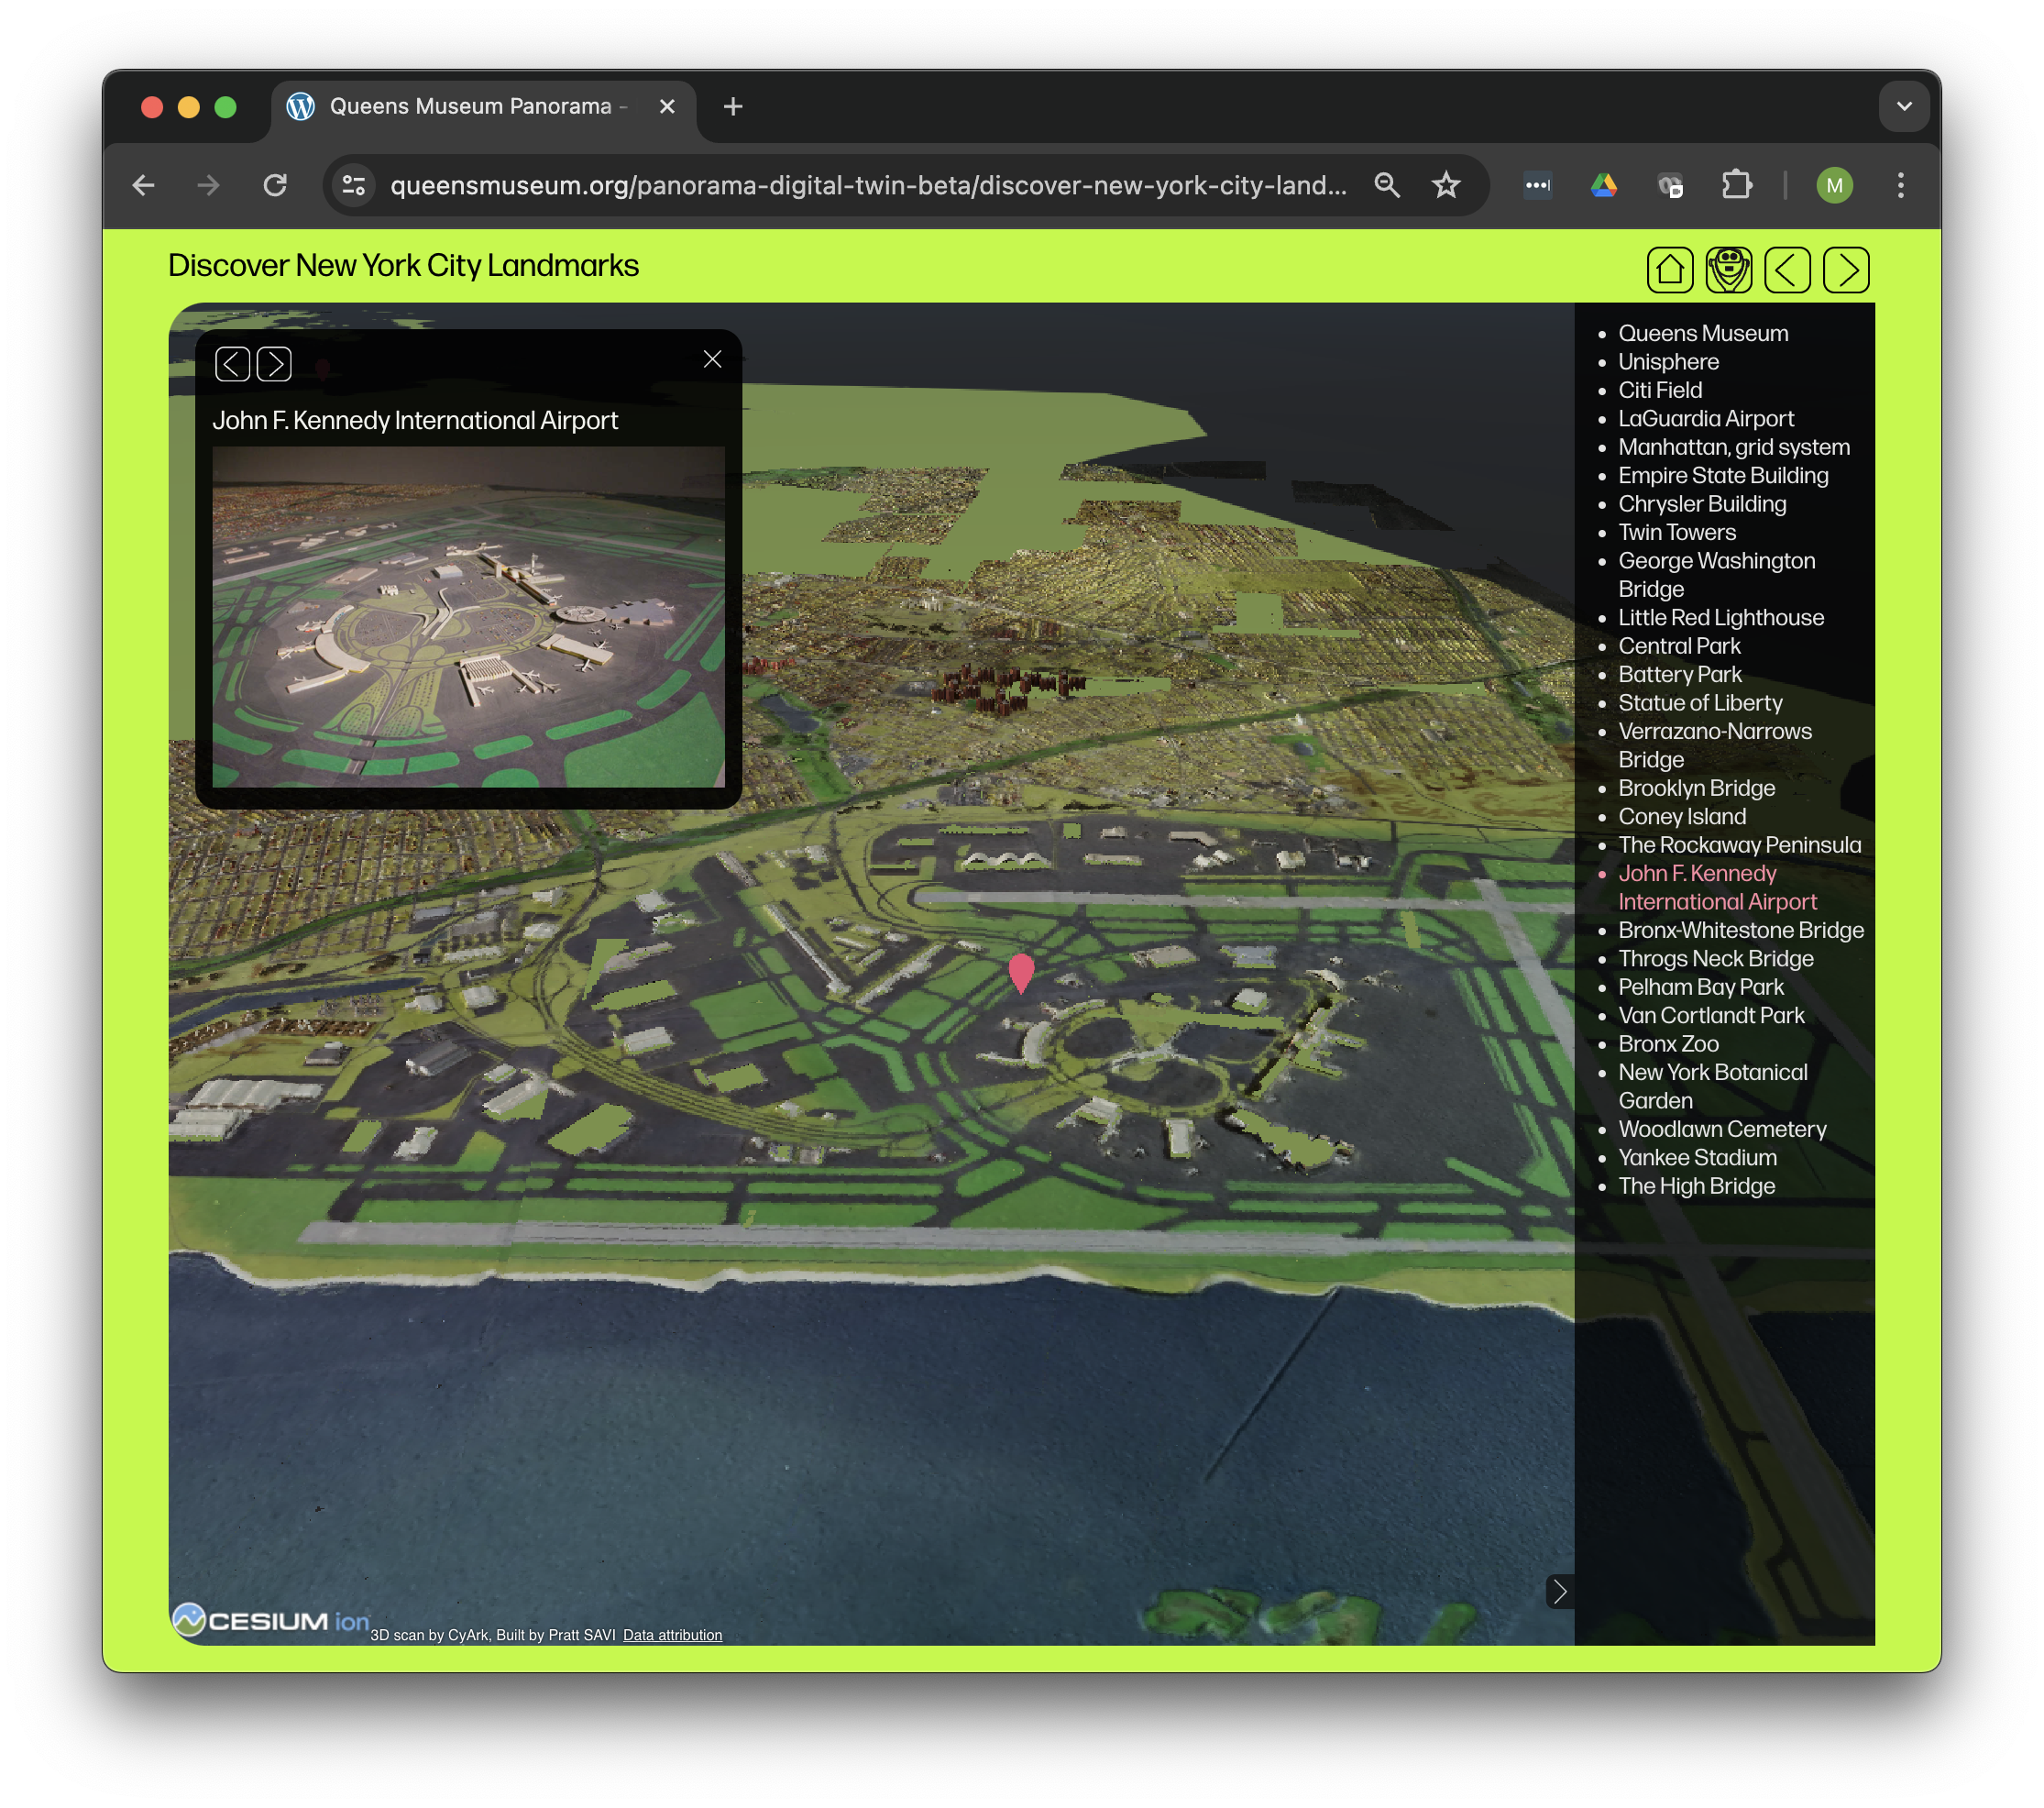
Task: View site information icon in address bar
Action: tap(354, 185)
